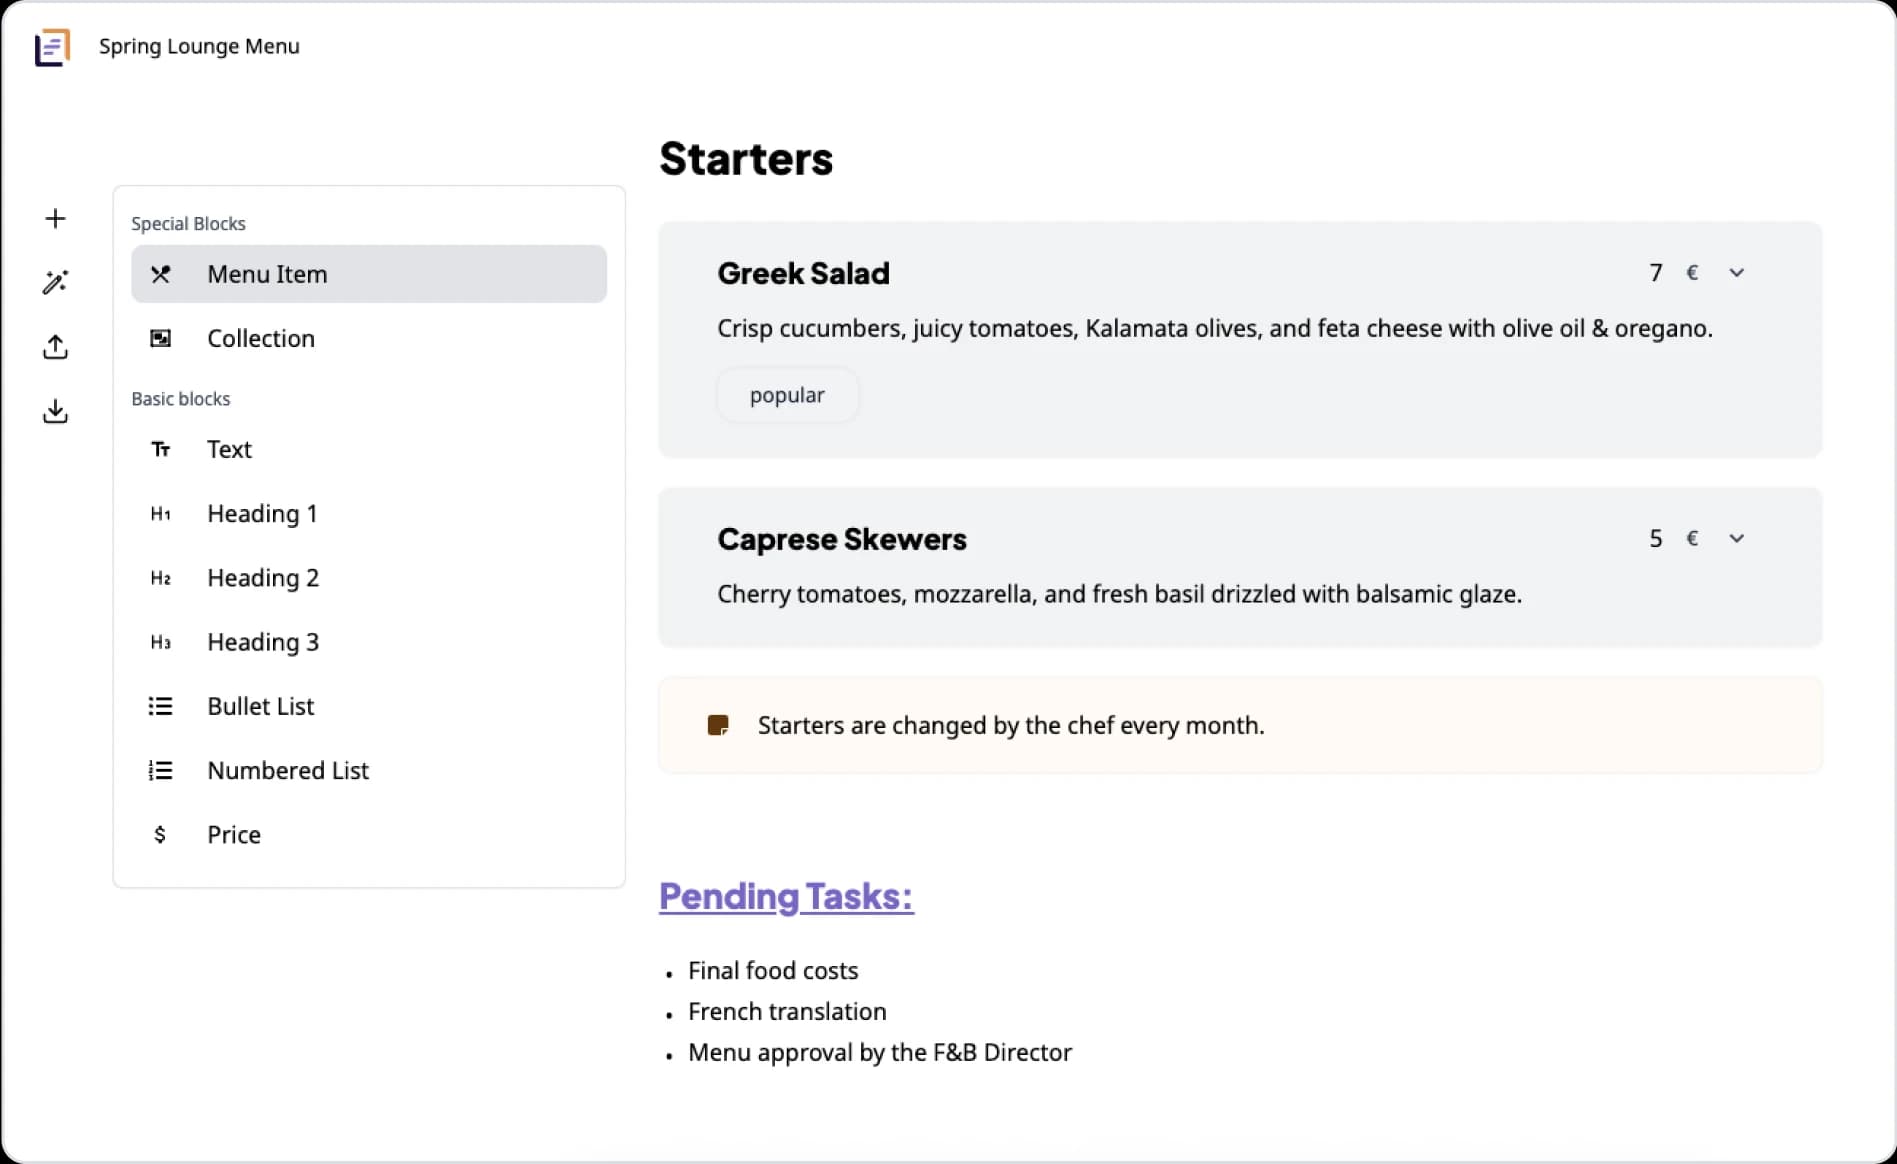The width and height of the screenshot is (1897, 1164).
Task: Open the Pending Tasks link
Action: 786,897
